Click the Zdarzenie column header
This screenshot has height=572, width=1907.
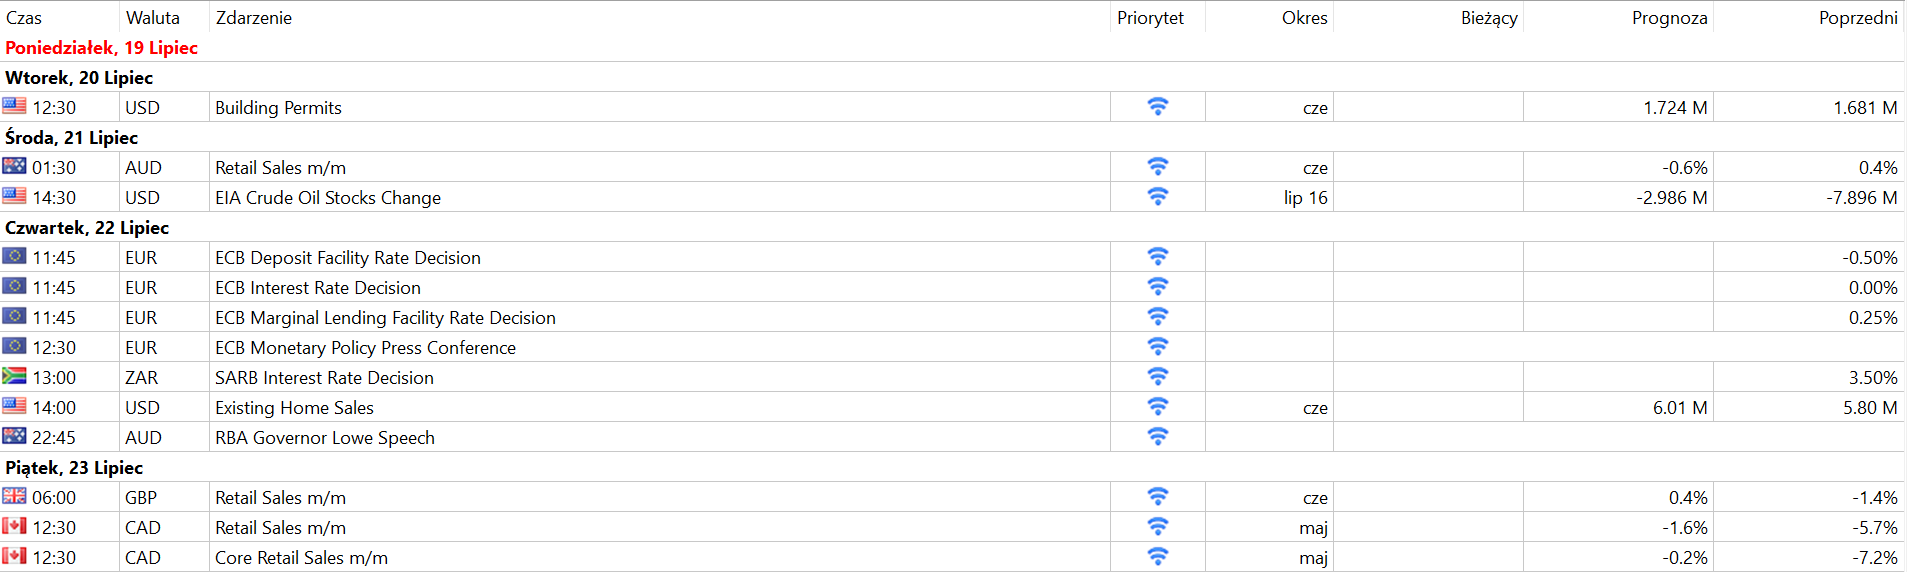(254, 17)
